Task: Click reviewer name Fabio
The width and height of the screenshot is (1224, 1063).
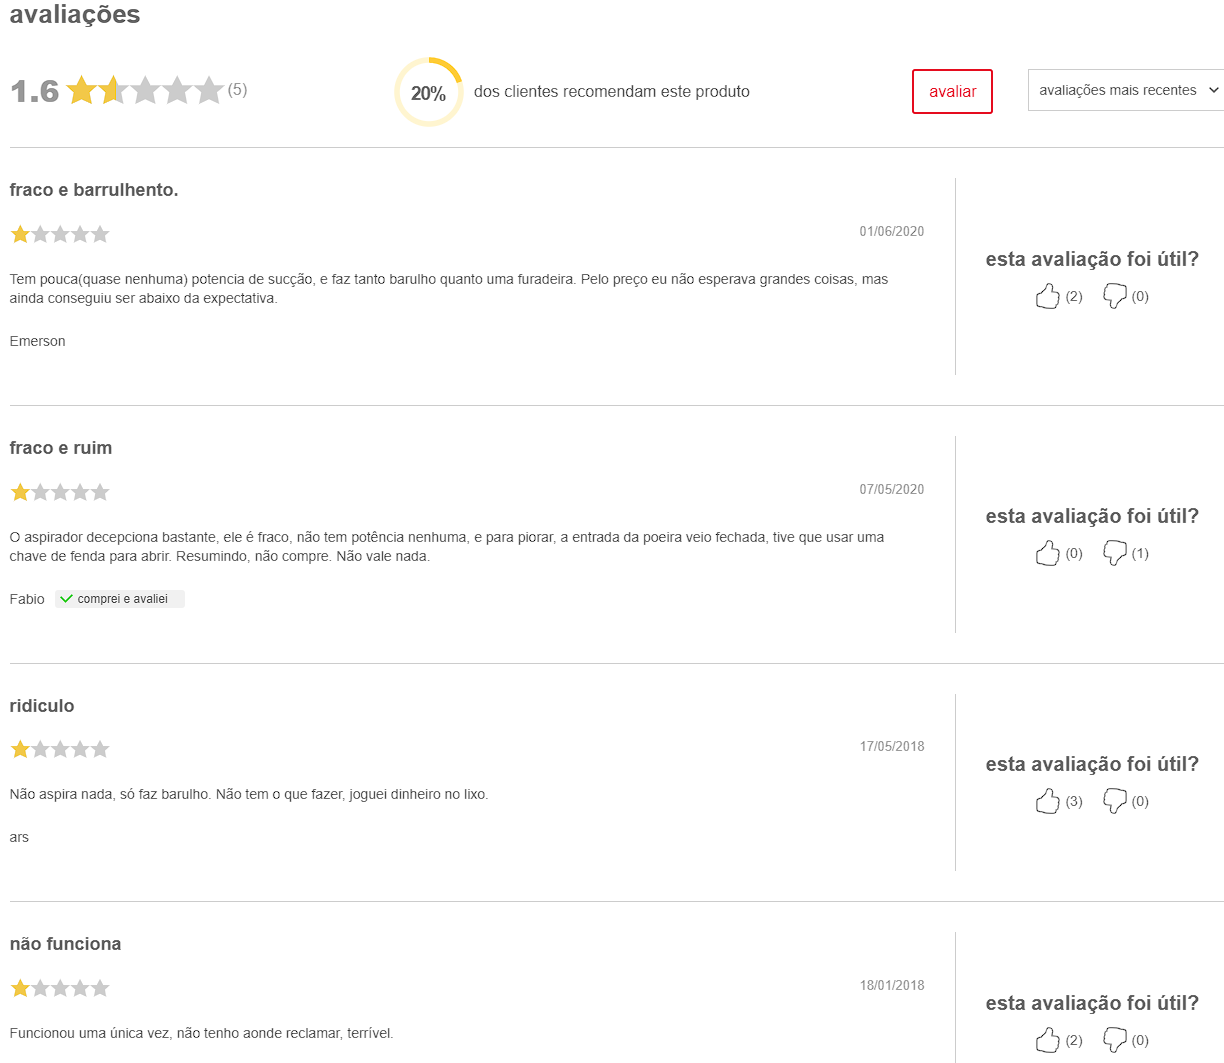Action: tap(27, 599)
